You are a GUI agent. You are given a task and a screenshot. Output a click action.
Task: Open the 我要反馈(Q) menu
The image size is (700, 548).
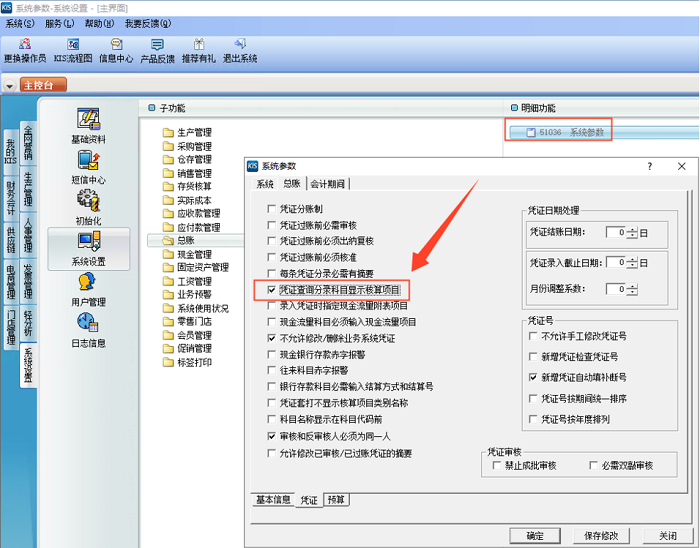[148, 24]
